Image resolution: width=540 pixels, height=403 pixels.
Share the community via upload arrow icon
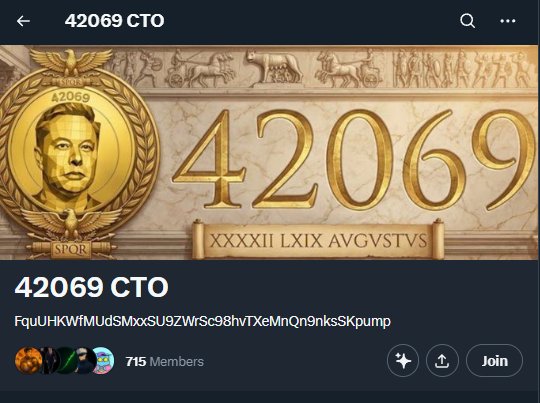(442, 361)
